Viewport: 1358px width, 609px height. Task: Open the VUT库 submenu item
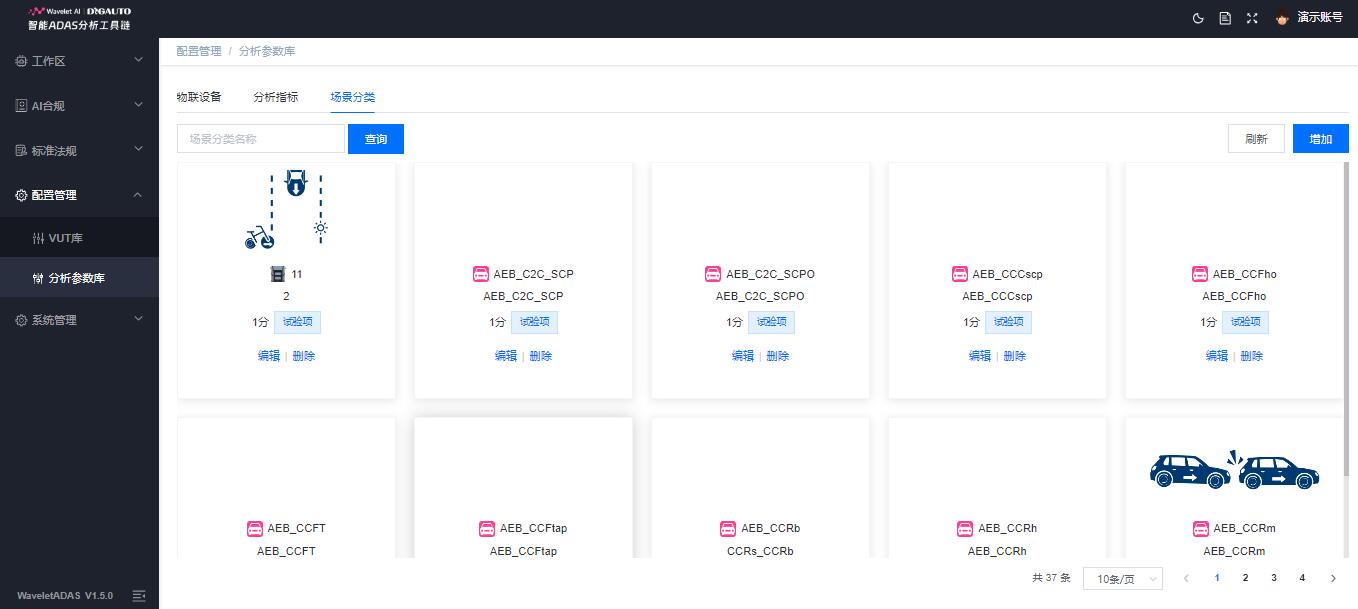pos(79,238)
